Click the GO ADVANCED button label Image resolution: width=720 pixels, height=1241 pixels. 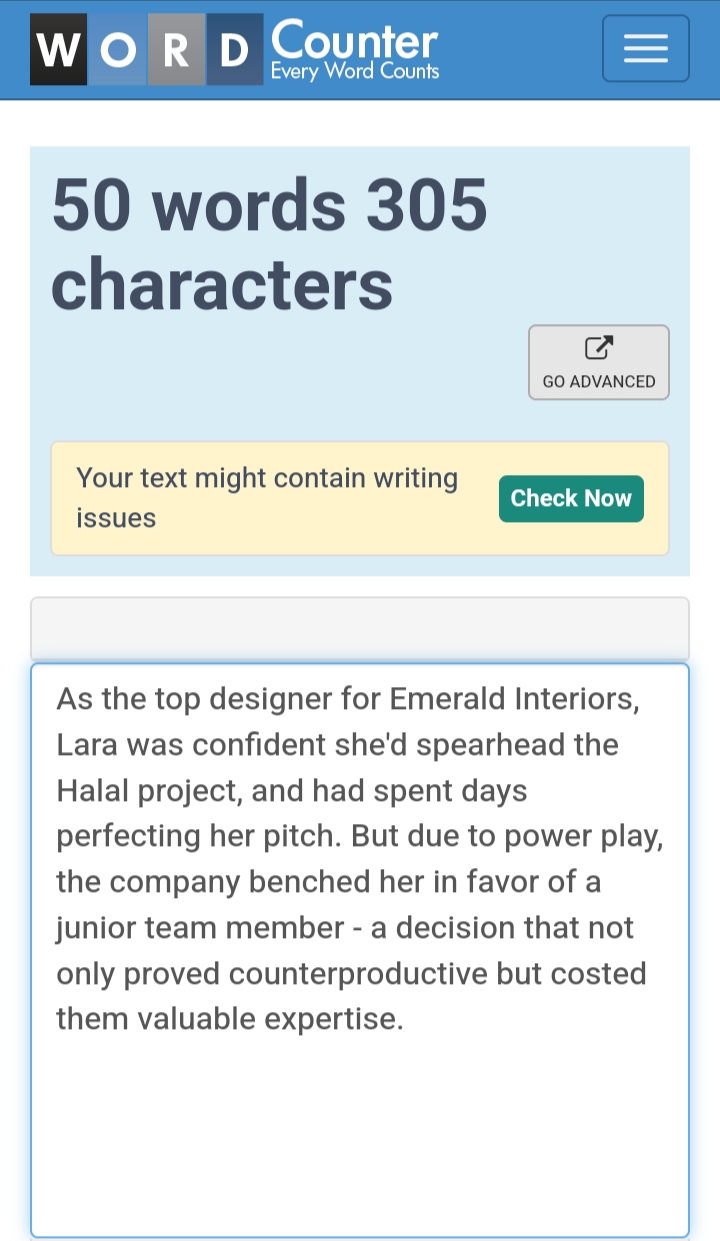pyautogui.click(x=599, y=381)
